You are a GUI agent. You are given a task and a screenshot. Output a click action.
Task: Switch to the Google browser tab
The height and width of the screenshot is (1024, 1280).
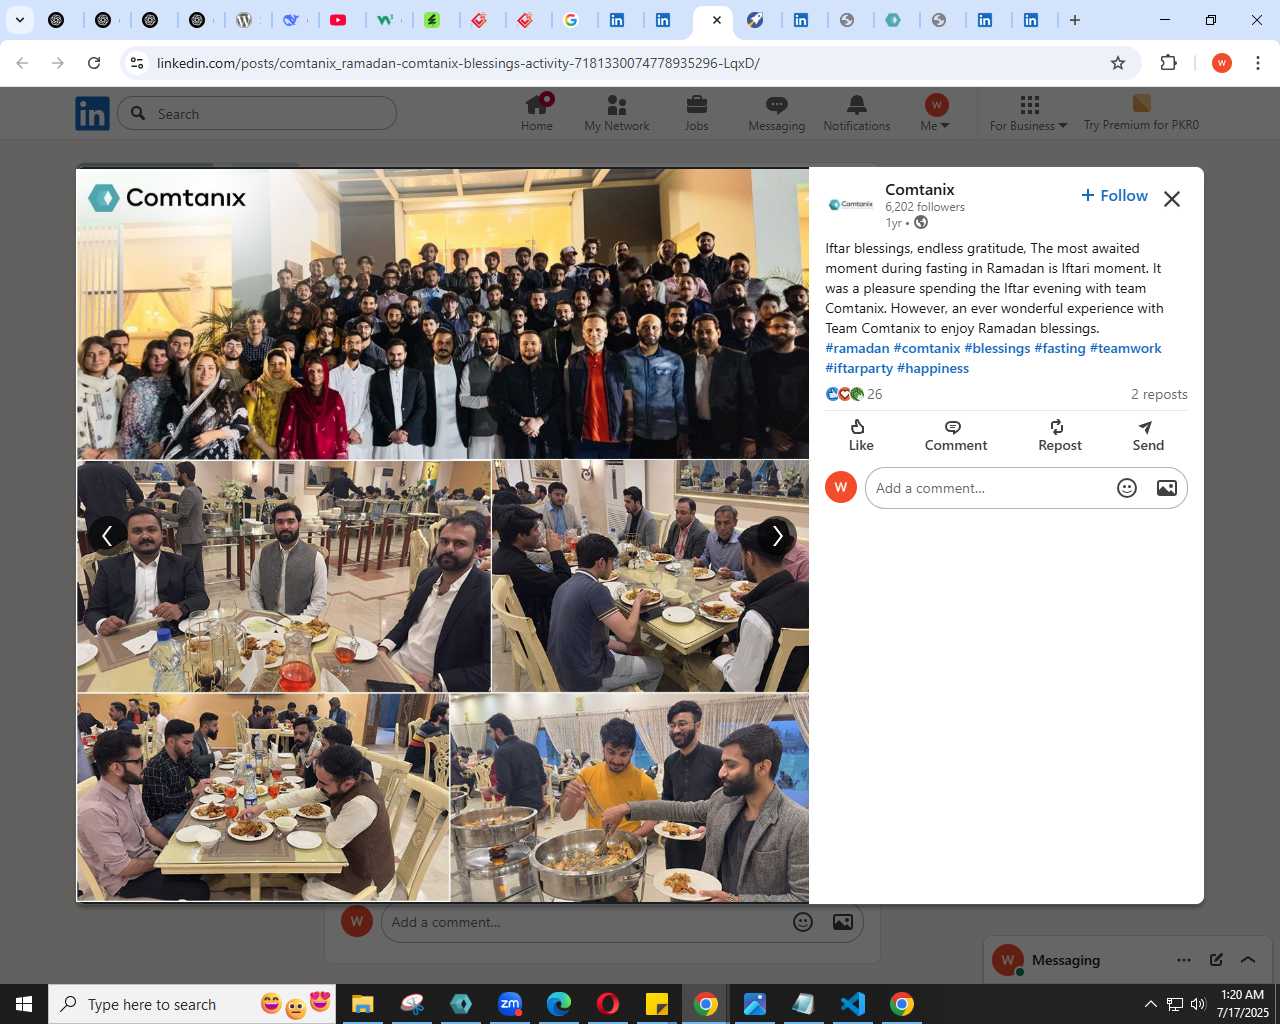(572, 20)
